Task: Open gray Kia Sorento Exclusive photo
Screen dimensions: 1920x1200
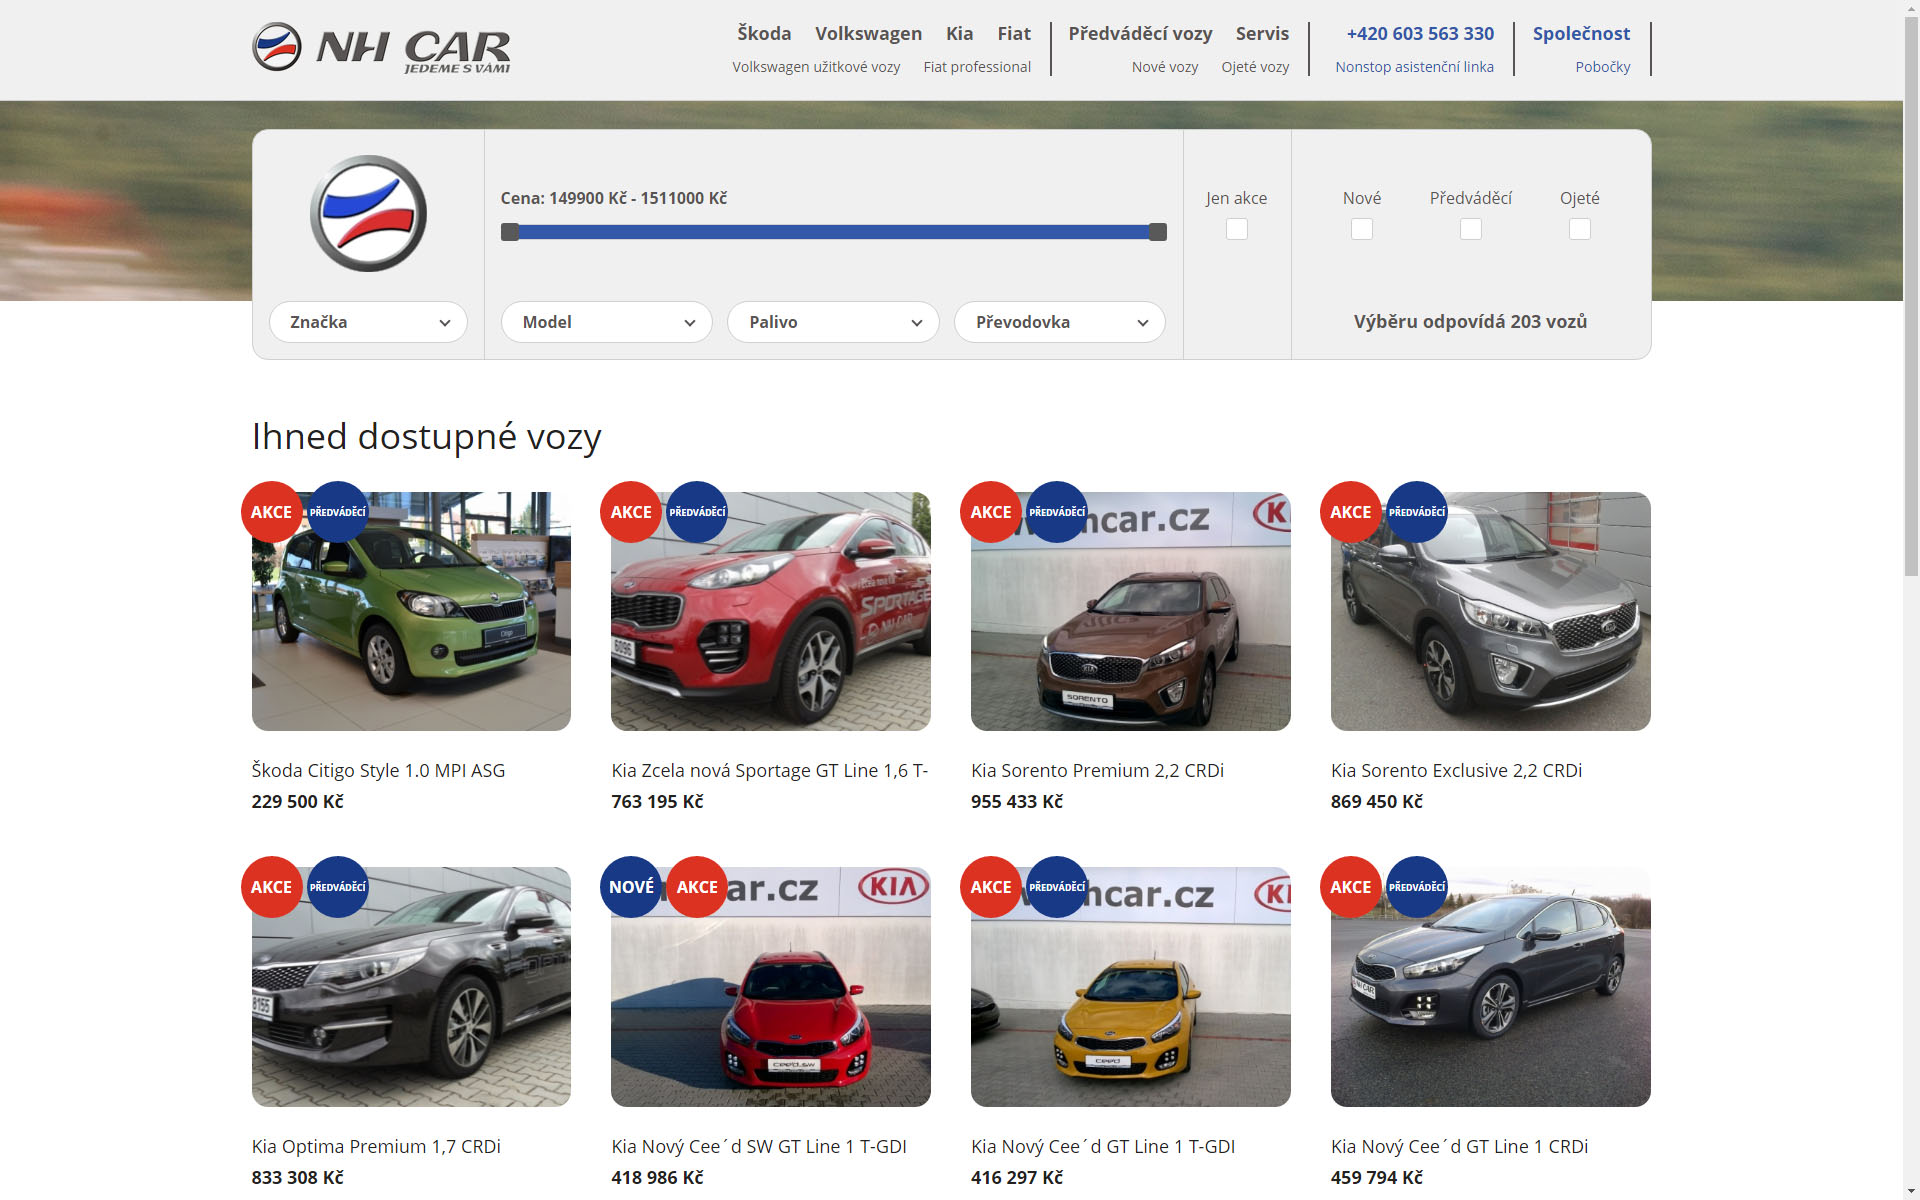Action: 1491,611
